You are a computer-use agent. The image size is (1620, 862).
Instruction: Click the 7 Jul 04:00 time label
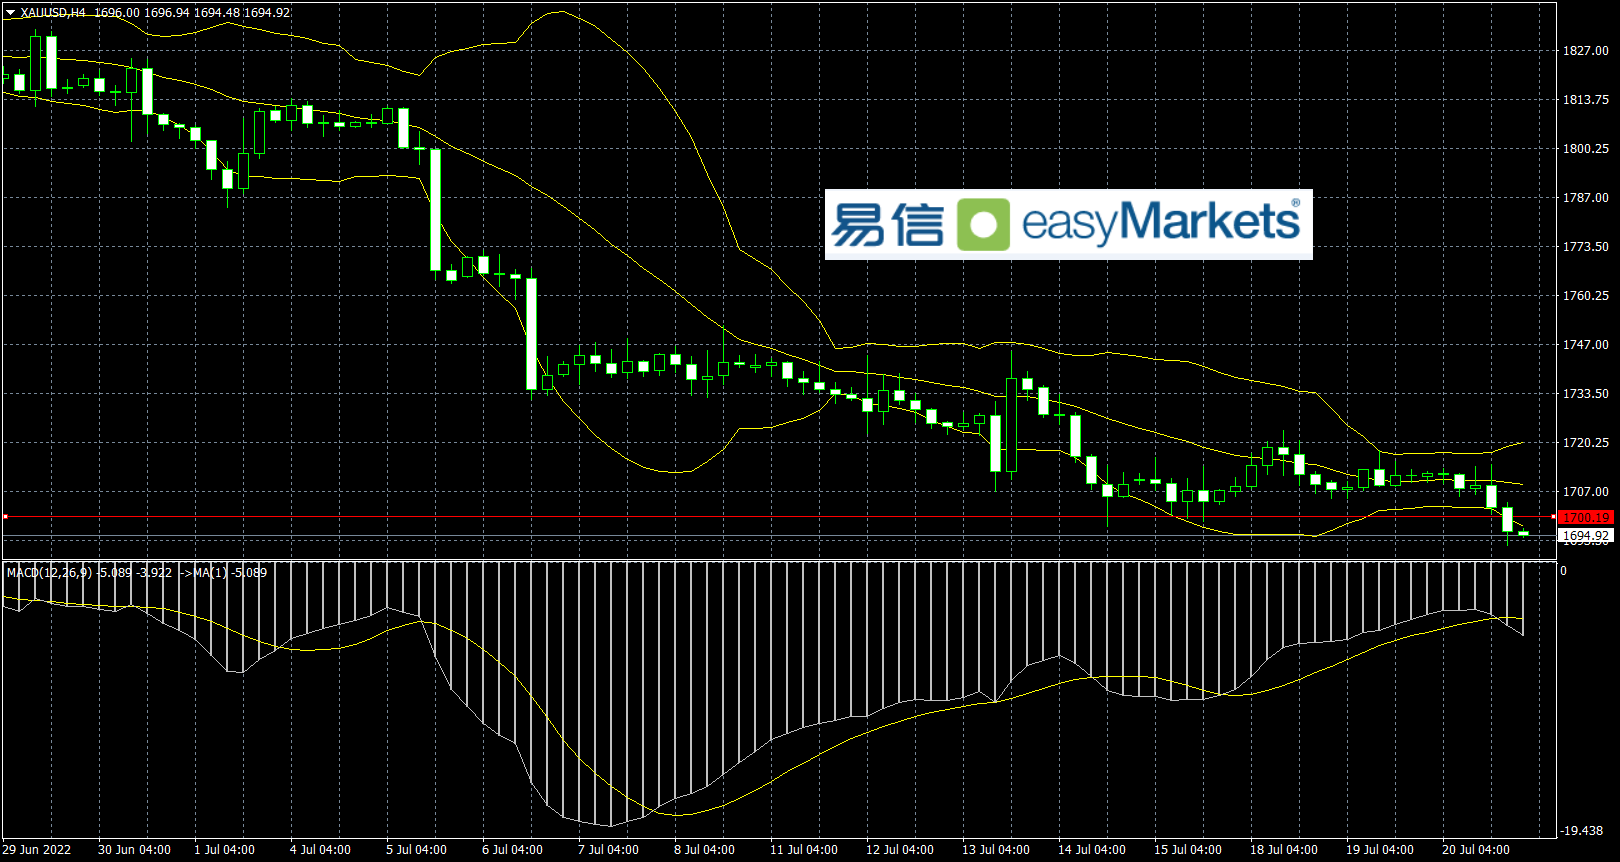click(608, 850)
